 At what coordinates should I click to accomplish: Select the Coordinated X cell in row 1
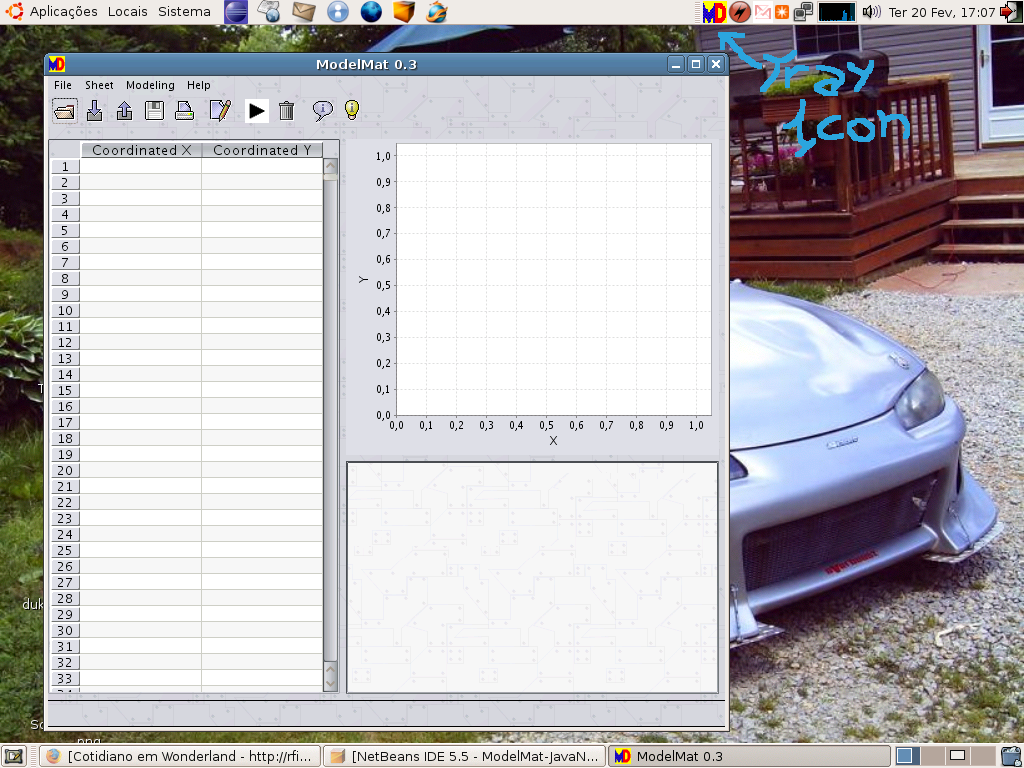tap(141, 167)
